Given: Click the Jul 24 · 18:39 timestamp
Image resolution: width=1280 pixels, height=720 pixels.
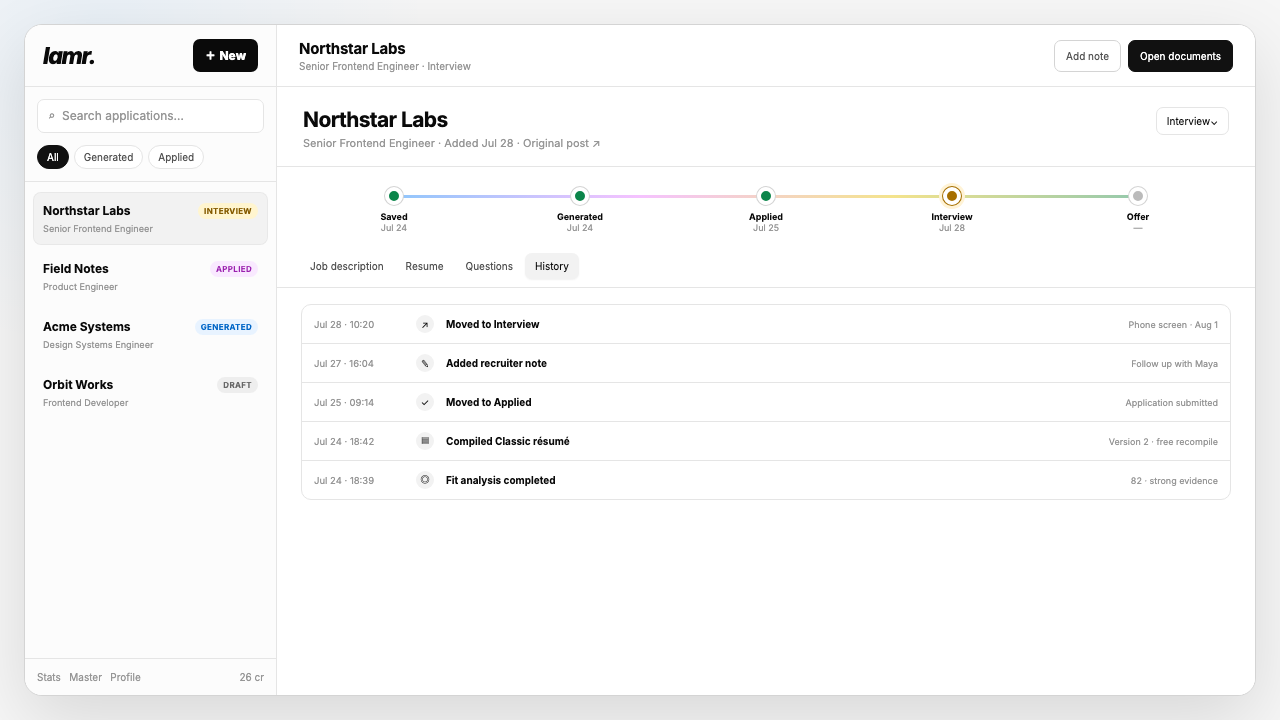Looking at the screenshot, I should [344, 481].
